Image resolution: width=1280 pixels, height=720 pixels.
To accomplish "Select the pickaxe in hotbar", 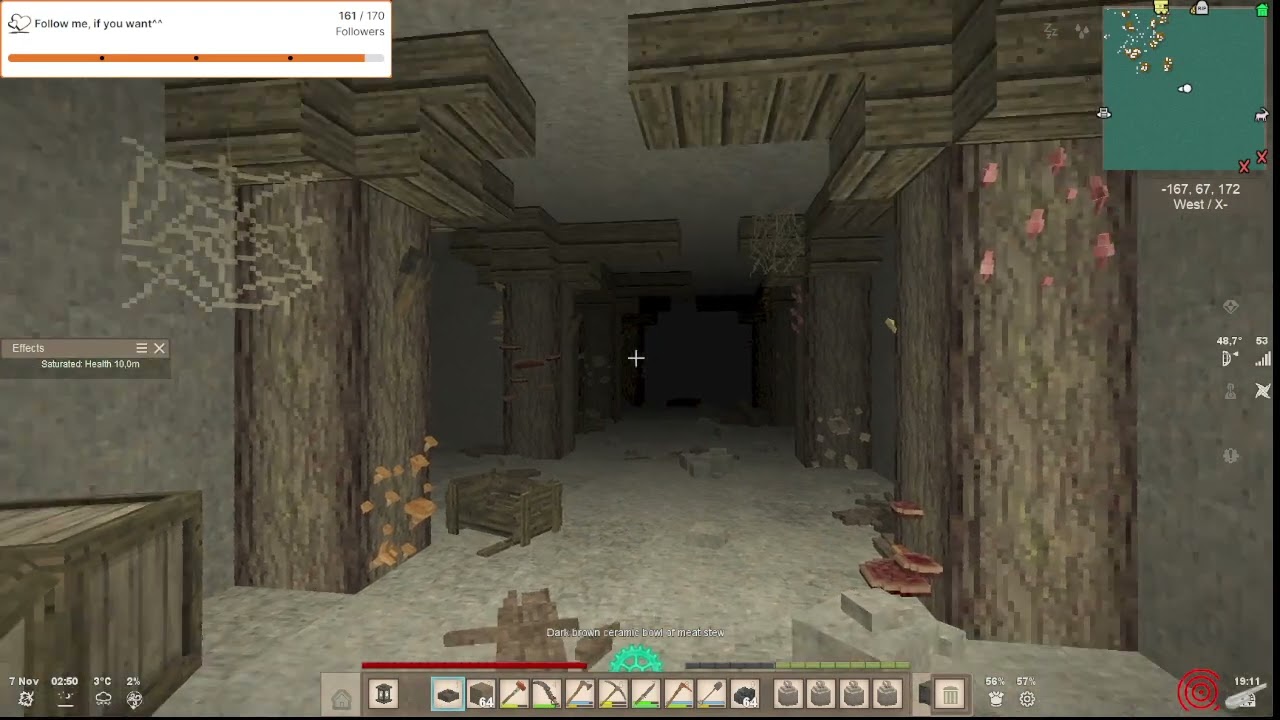I will coord(613,694).
